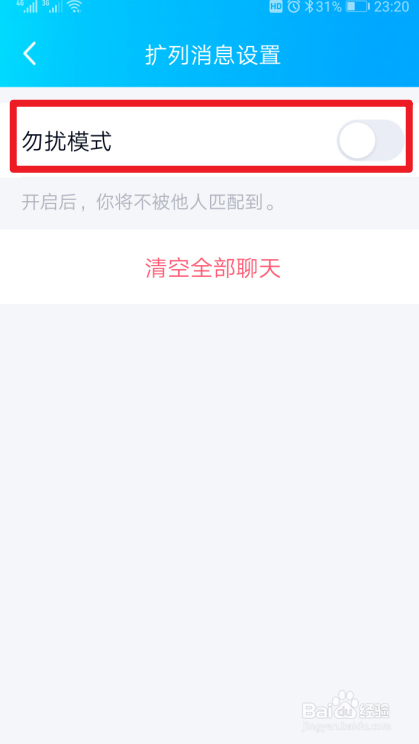419x744 pixels.
Task: Tap the Baidu 经验 watermark logo
Action: point(346,709)
